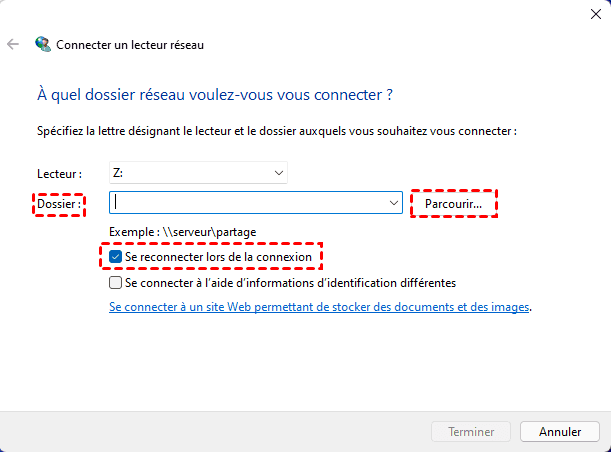Open the 'Se connecter à un site Web' link
The width and height of the screenshot is (611, 452).
(318, 308)
